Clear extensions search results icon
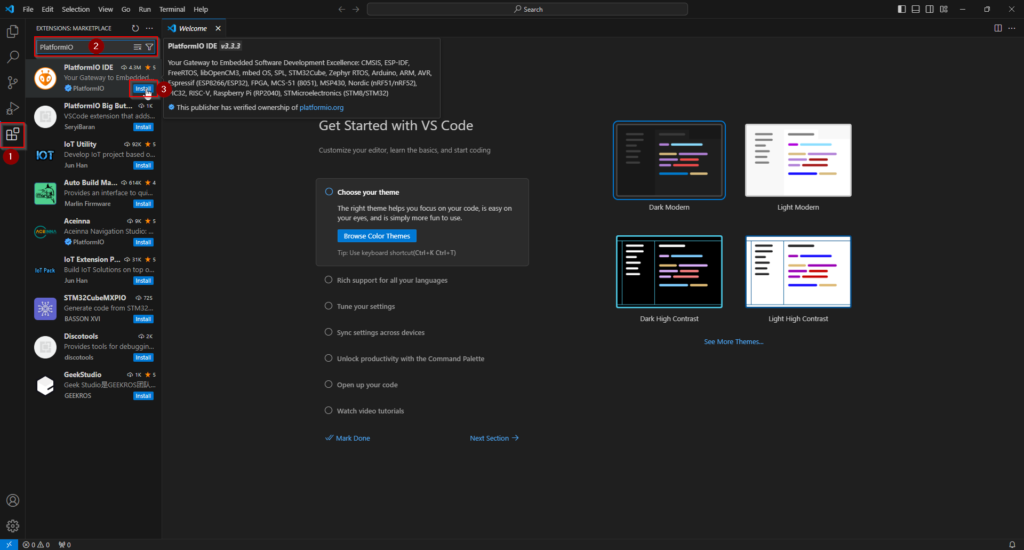The height and width of the screenshot is (550, 1024). [137, 47]
